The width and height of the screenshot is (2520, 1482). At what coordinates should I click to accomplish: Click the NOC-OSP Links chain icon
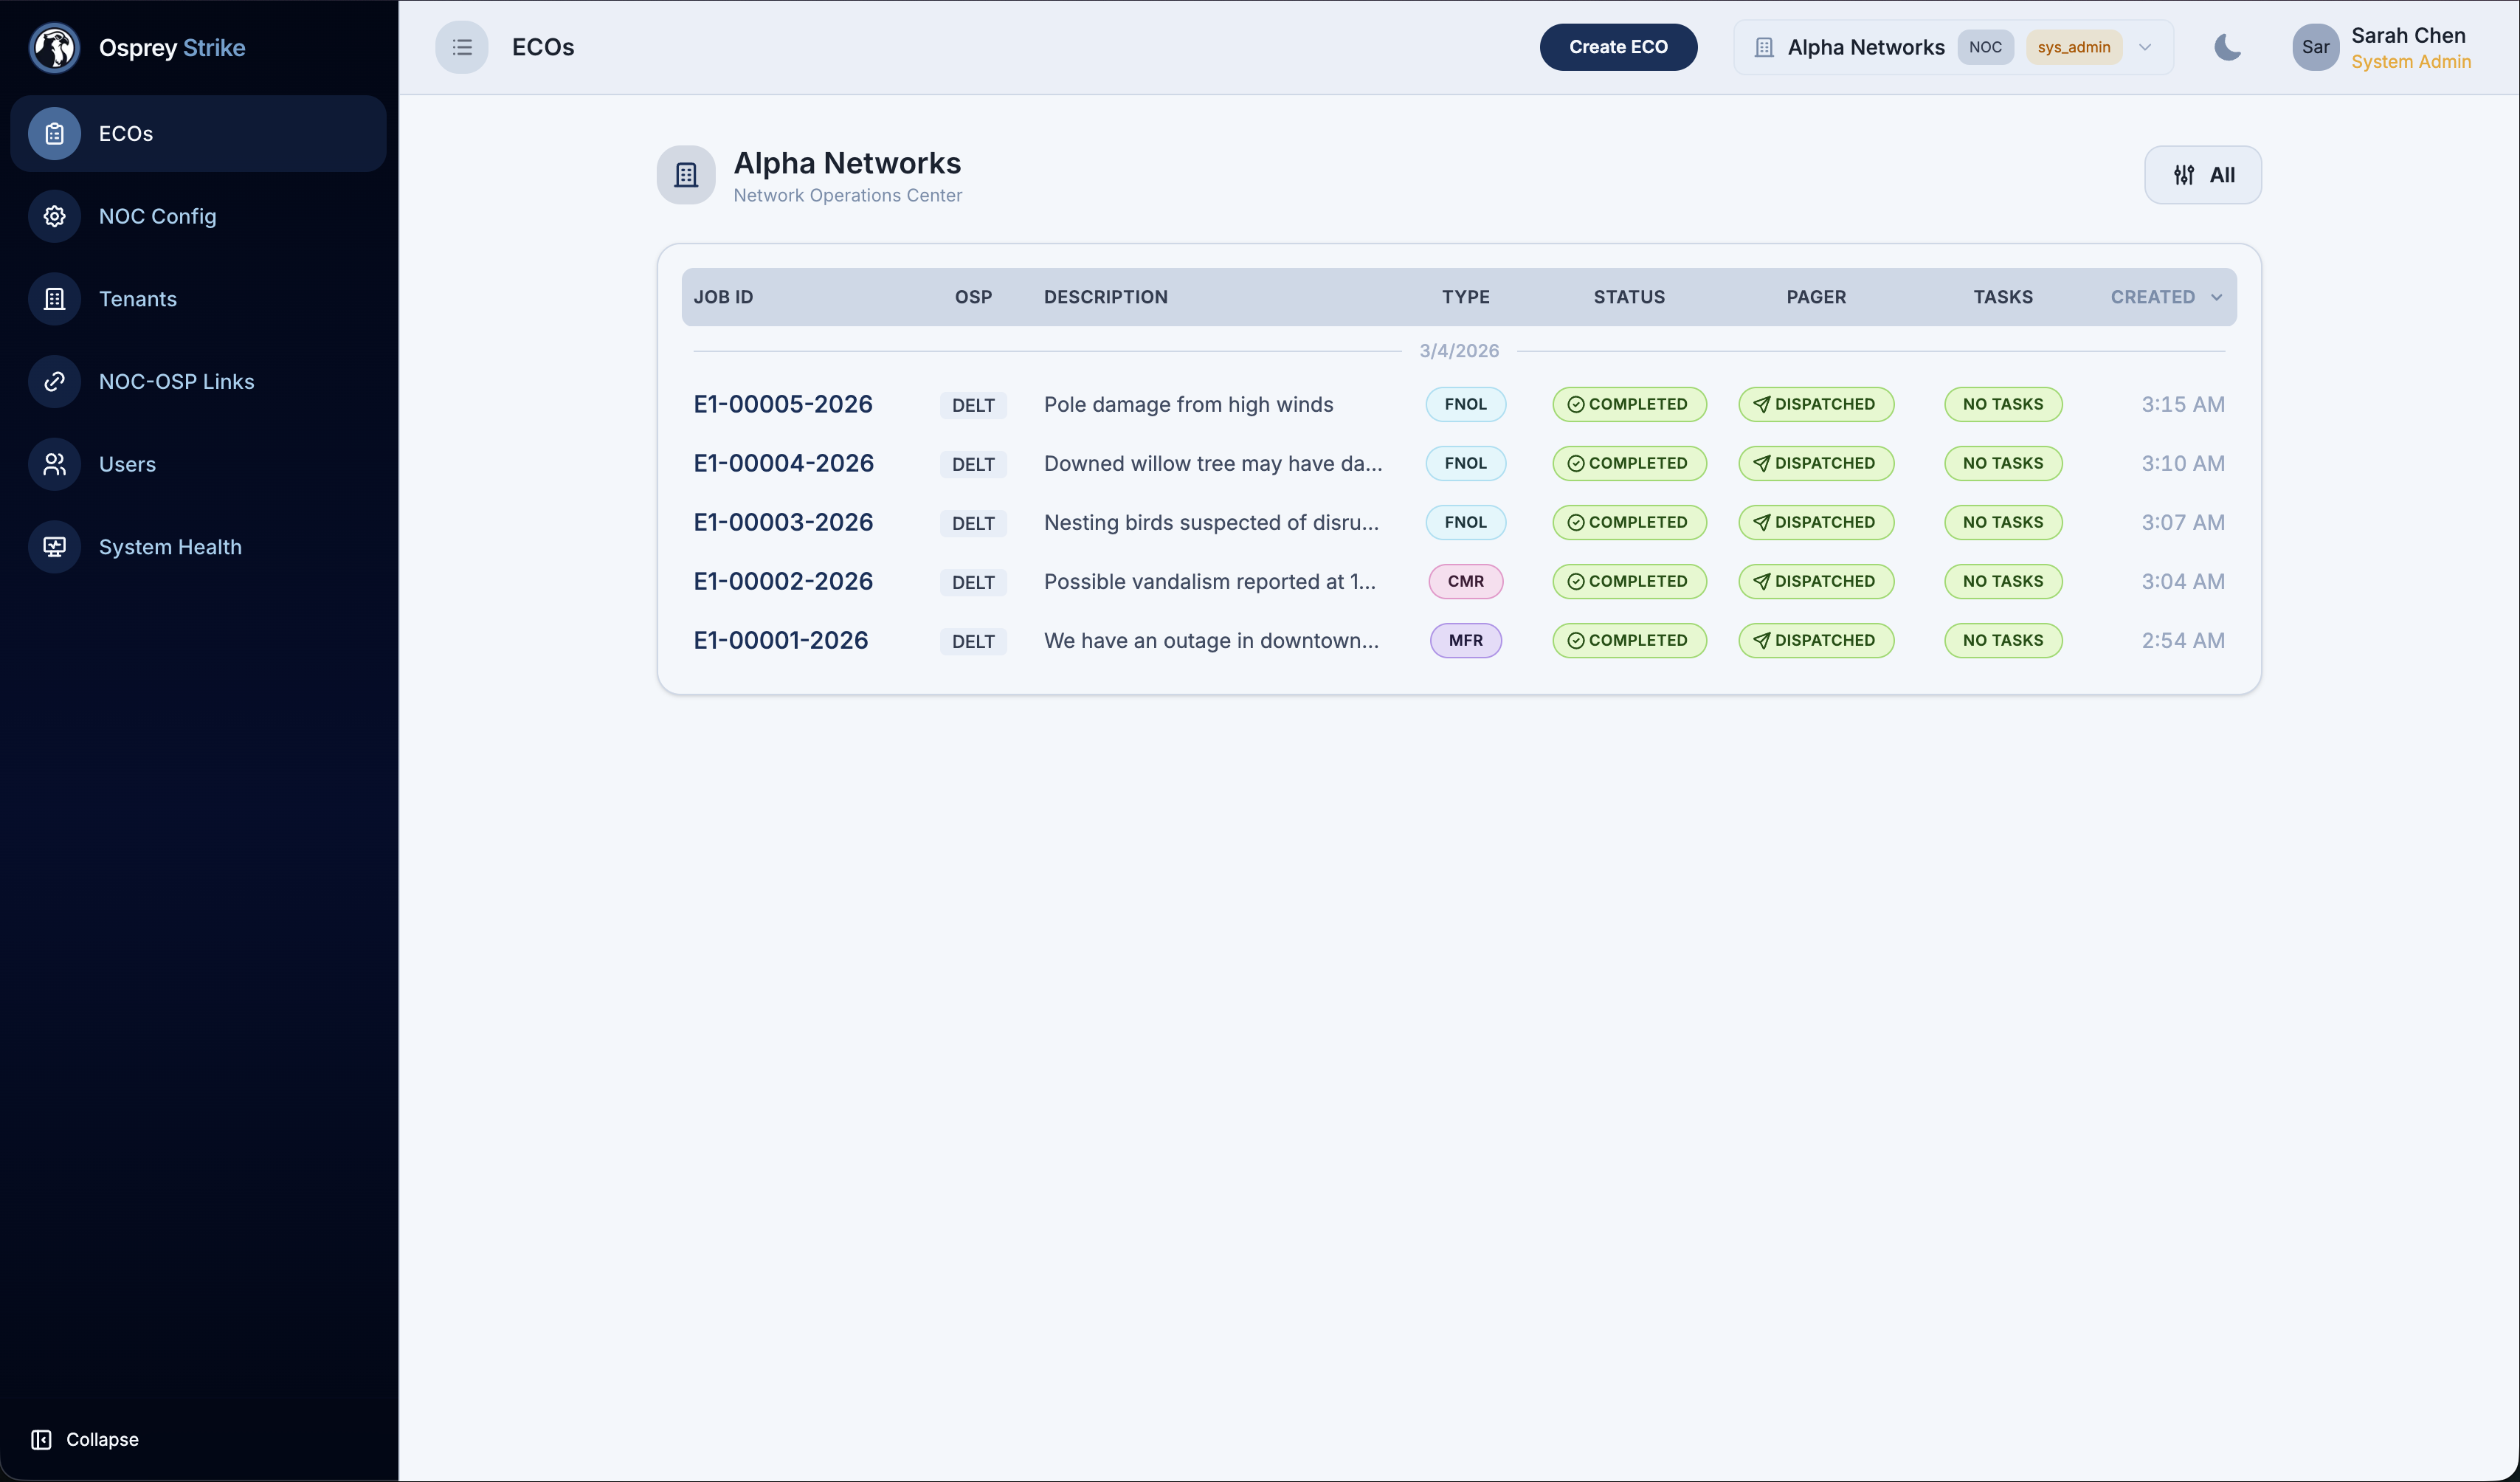click(54, 381)
